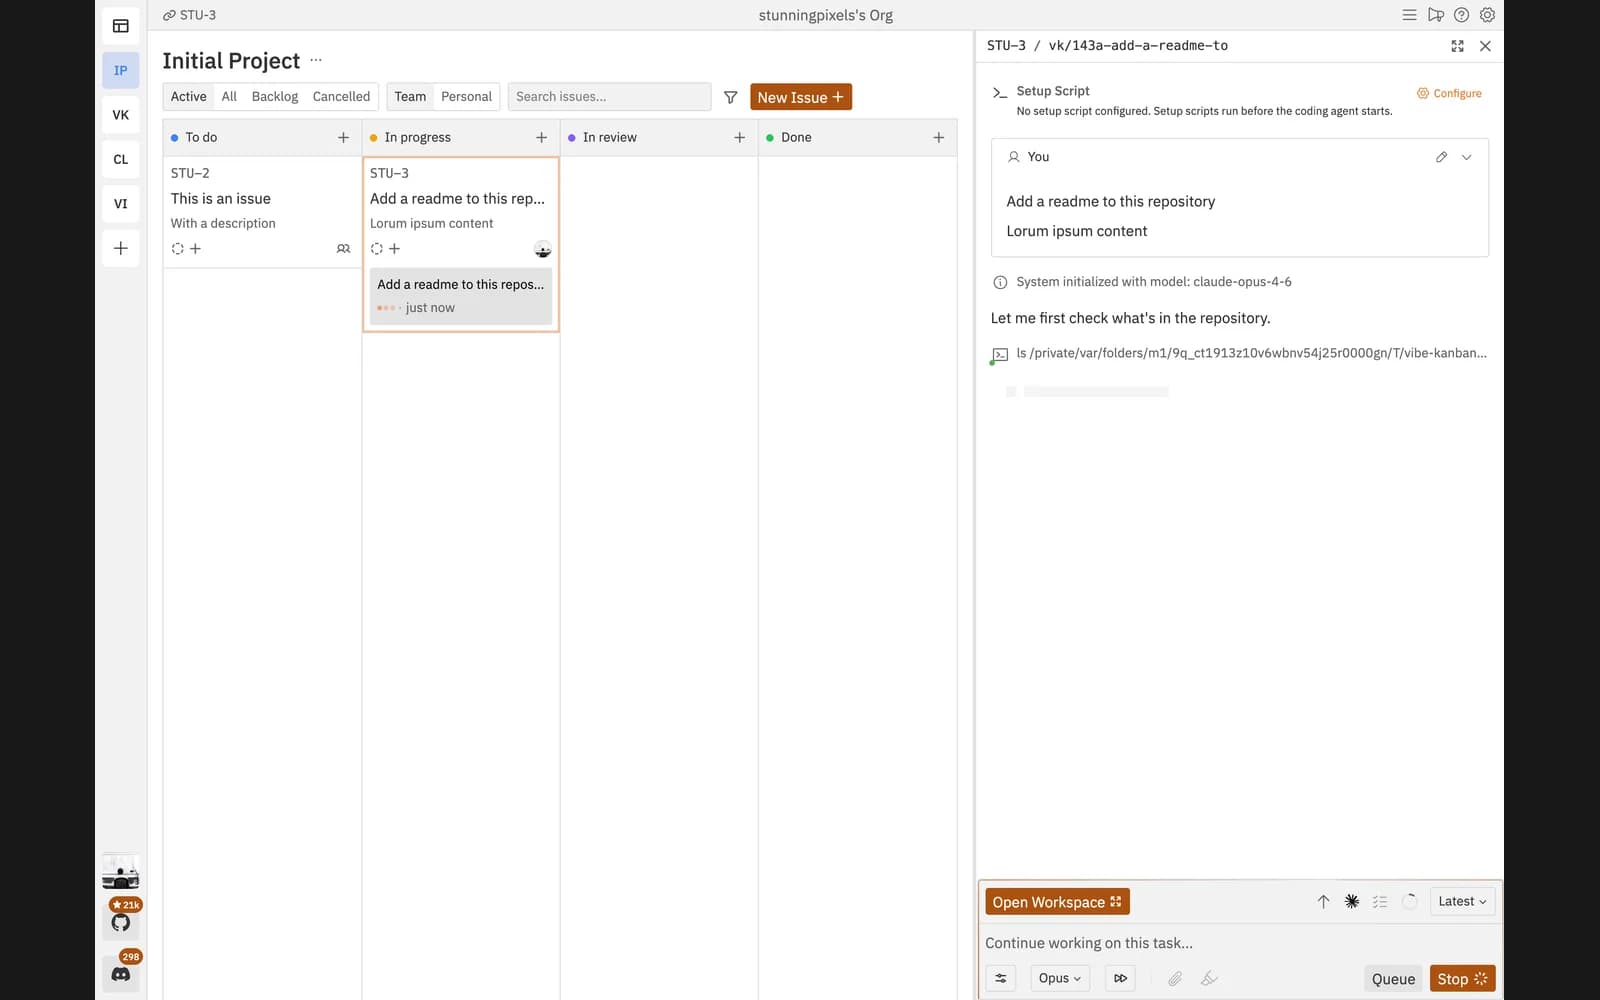
Task: Click the Stop button
Action: (1462, 979)
